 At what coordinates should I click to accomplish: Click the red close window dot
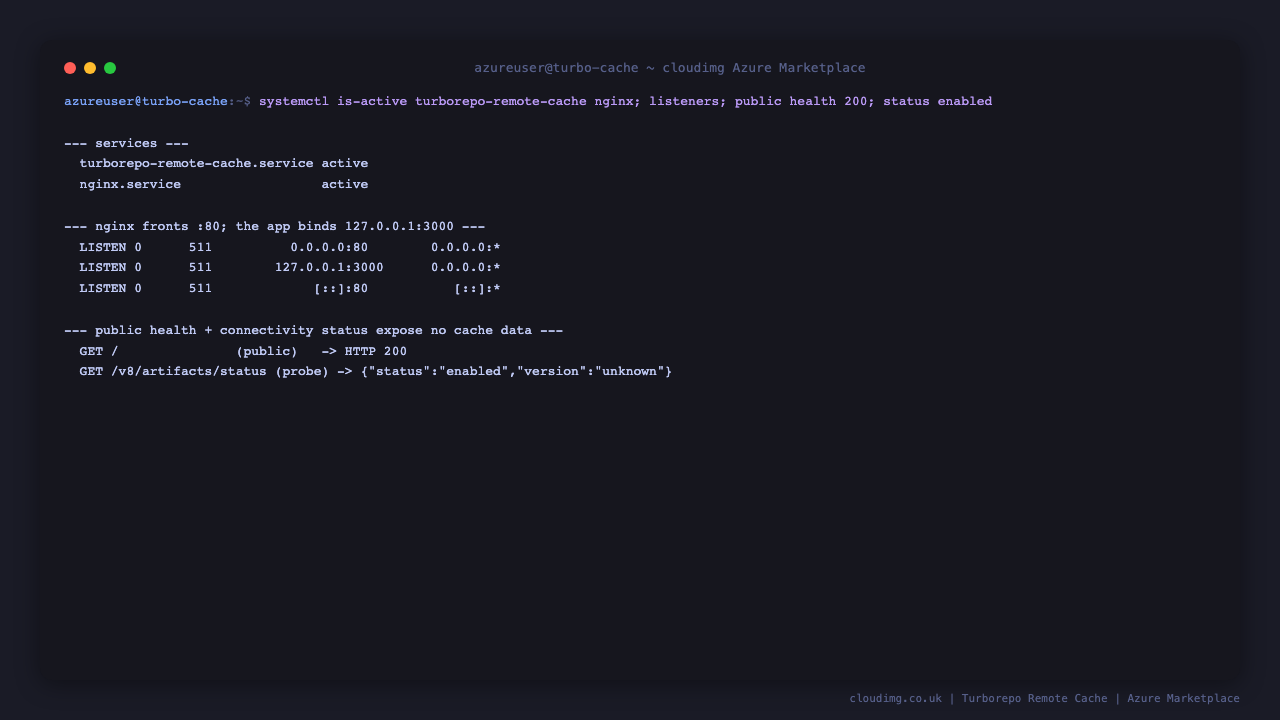[70, 68]
